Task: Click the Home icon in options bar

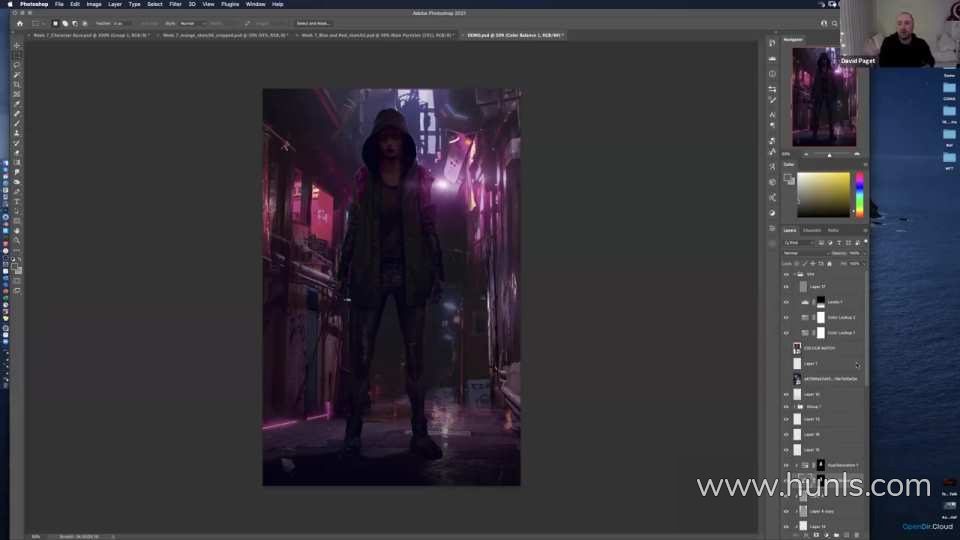Action: (x=20, y=23)
